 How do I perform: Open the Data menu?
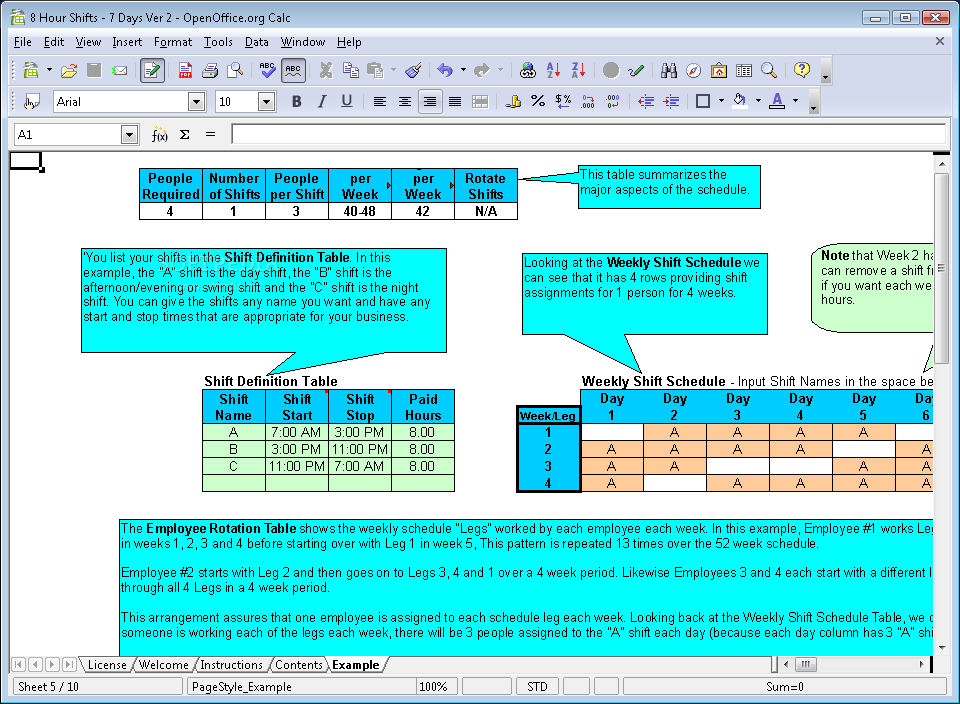(x=257, y=42)
